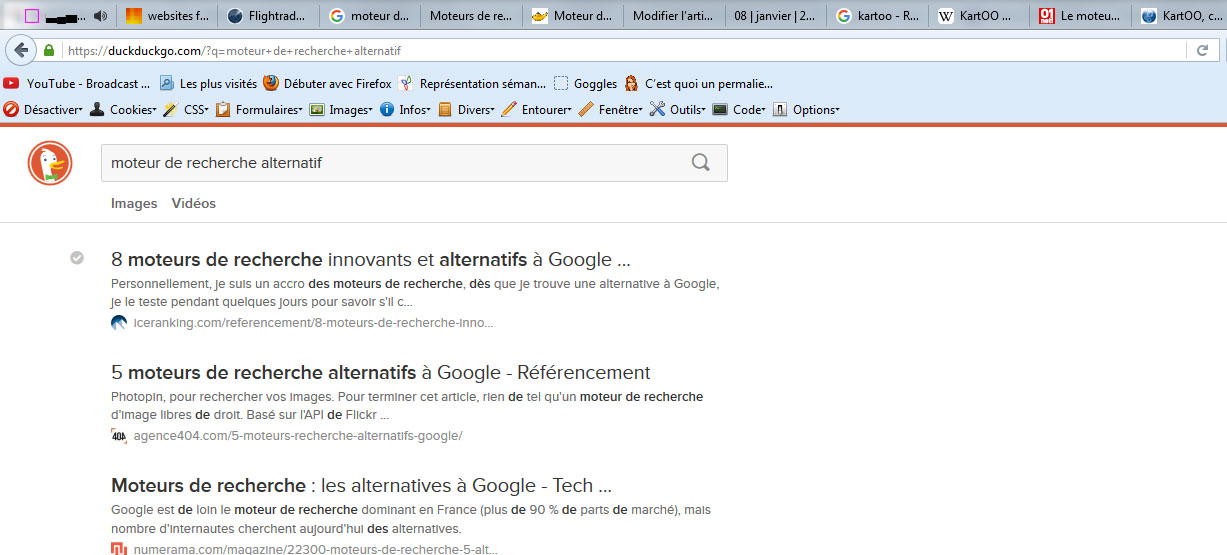This screenshot has width=1227, height=555.
Task: Open the Représentation séman... bookmark
Action: coord(472,84)
